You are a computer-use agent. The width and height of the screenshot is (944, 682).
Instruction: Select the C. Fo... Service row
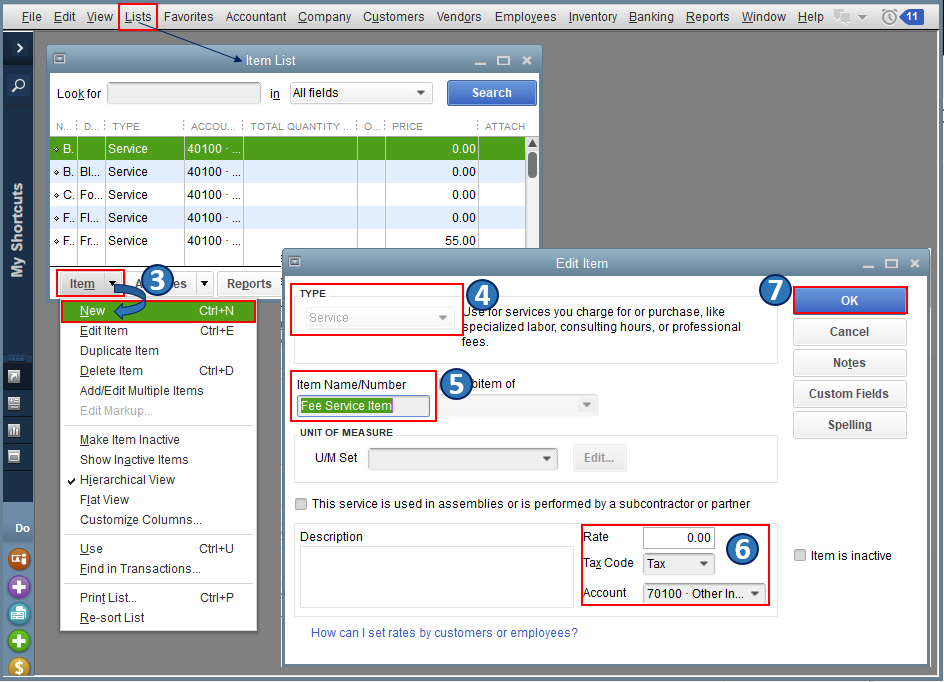[288, 195]
